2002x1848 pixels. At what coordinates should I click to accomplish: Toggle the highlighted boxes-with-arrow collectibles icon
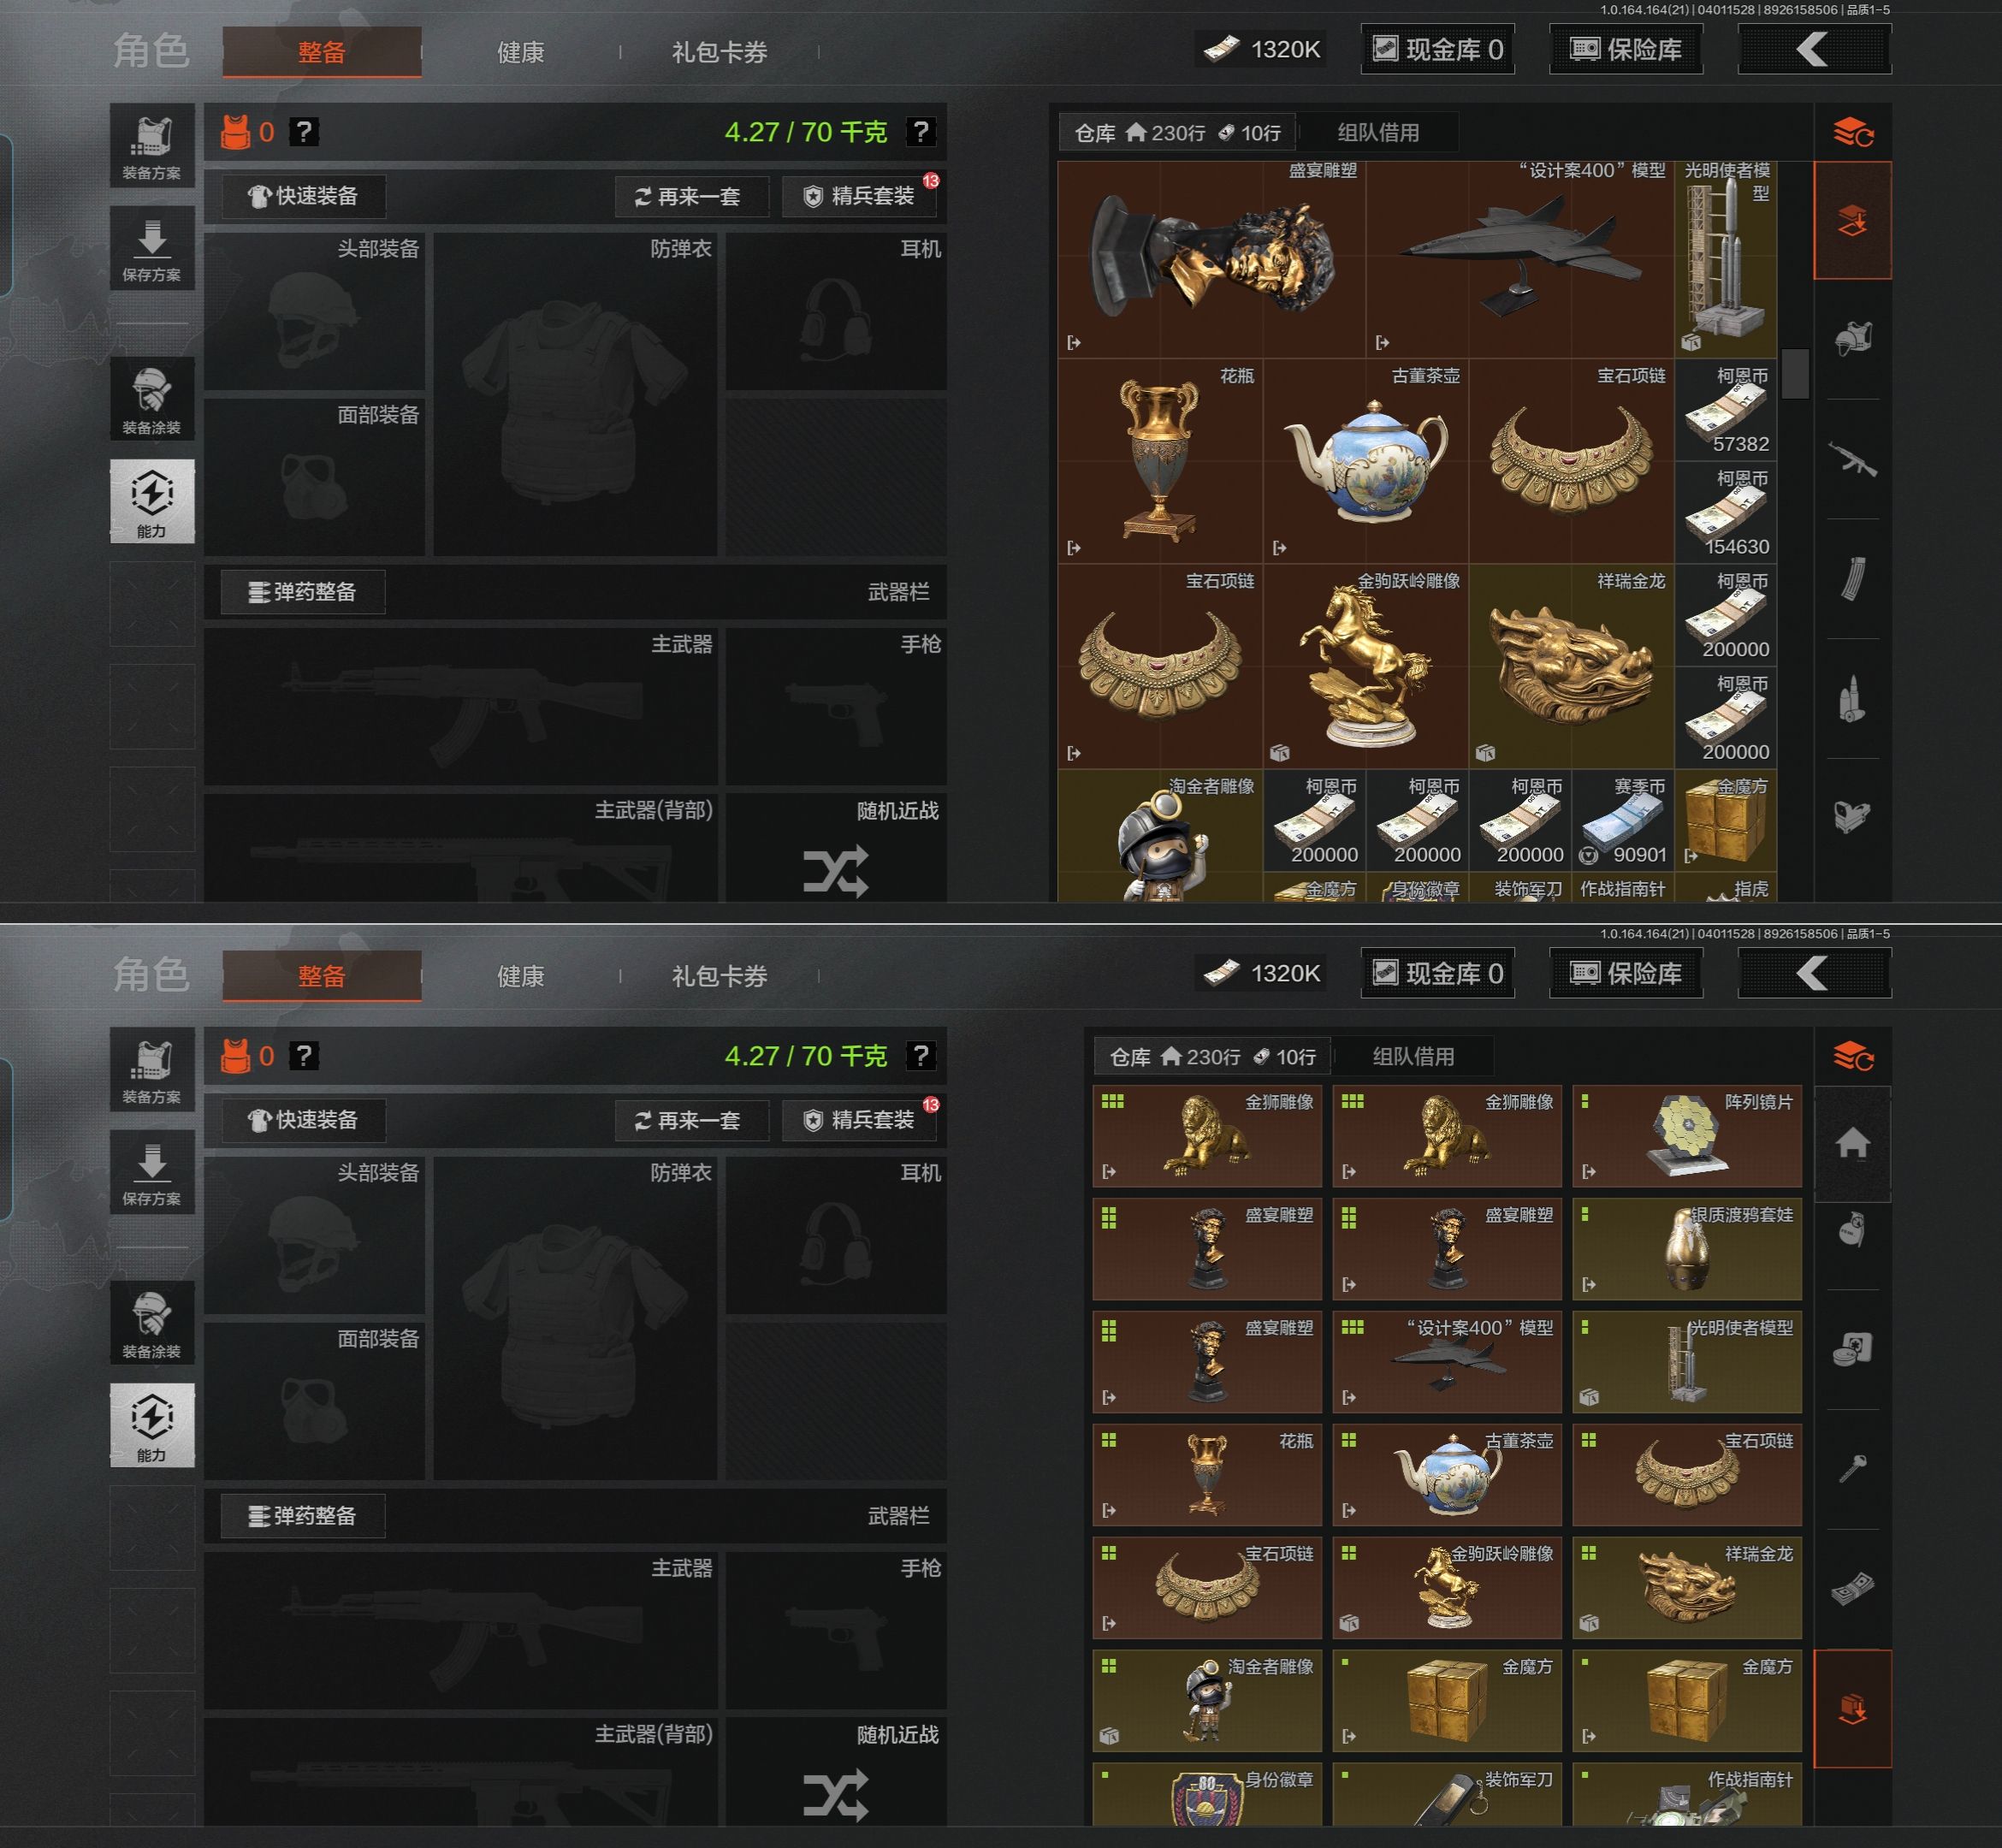coord(1853,1708)
